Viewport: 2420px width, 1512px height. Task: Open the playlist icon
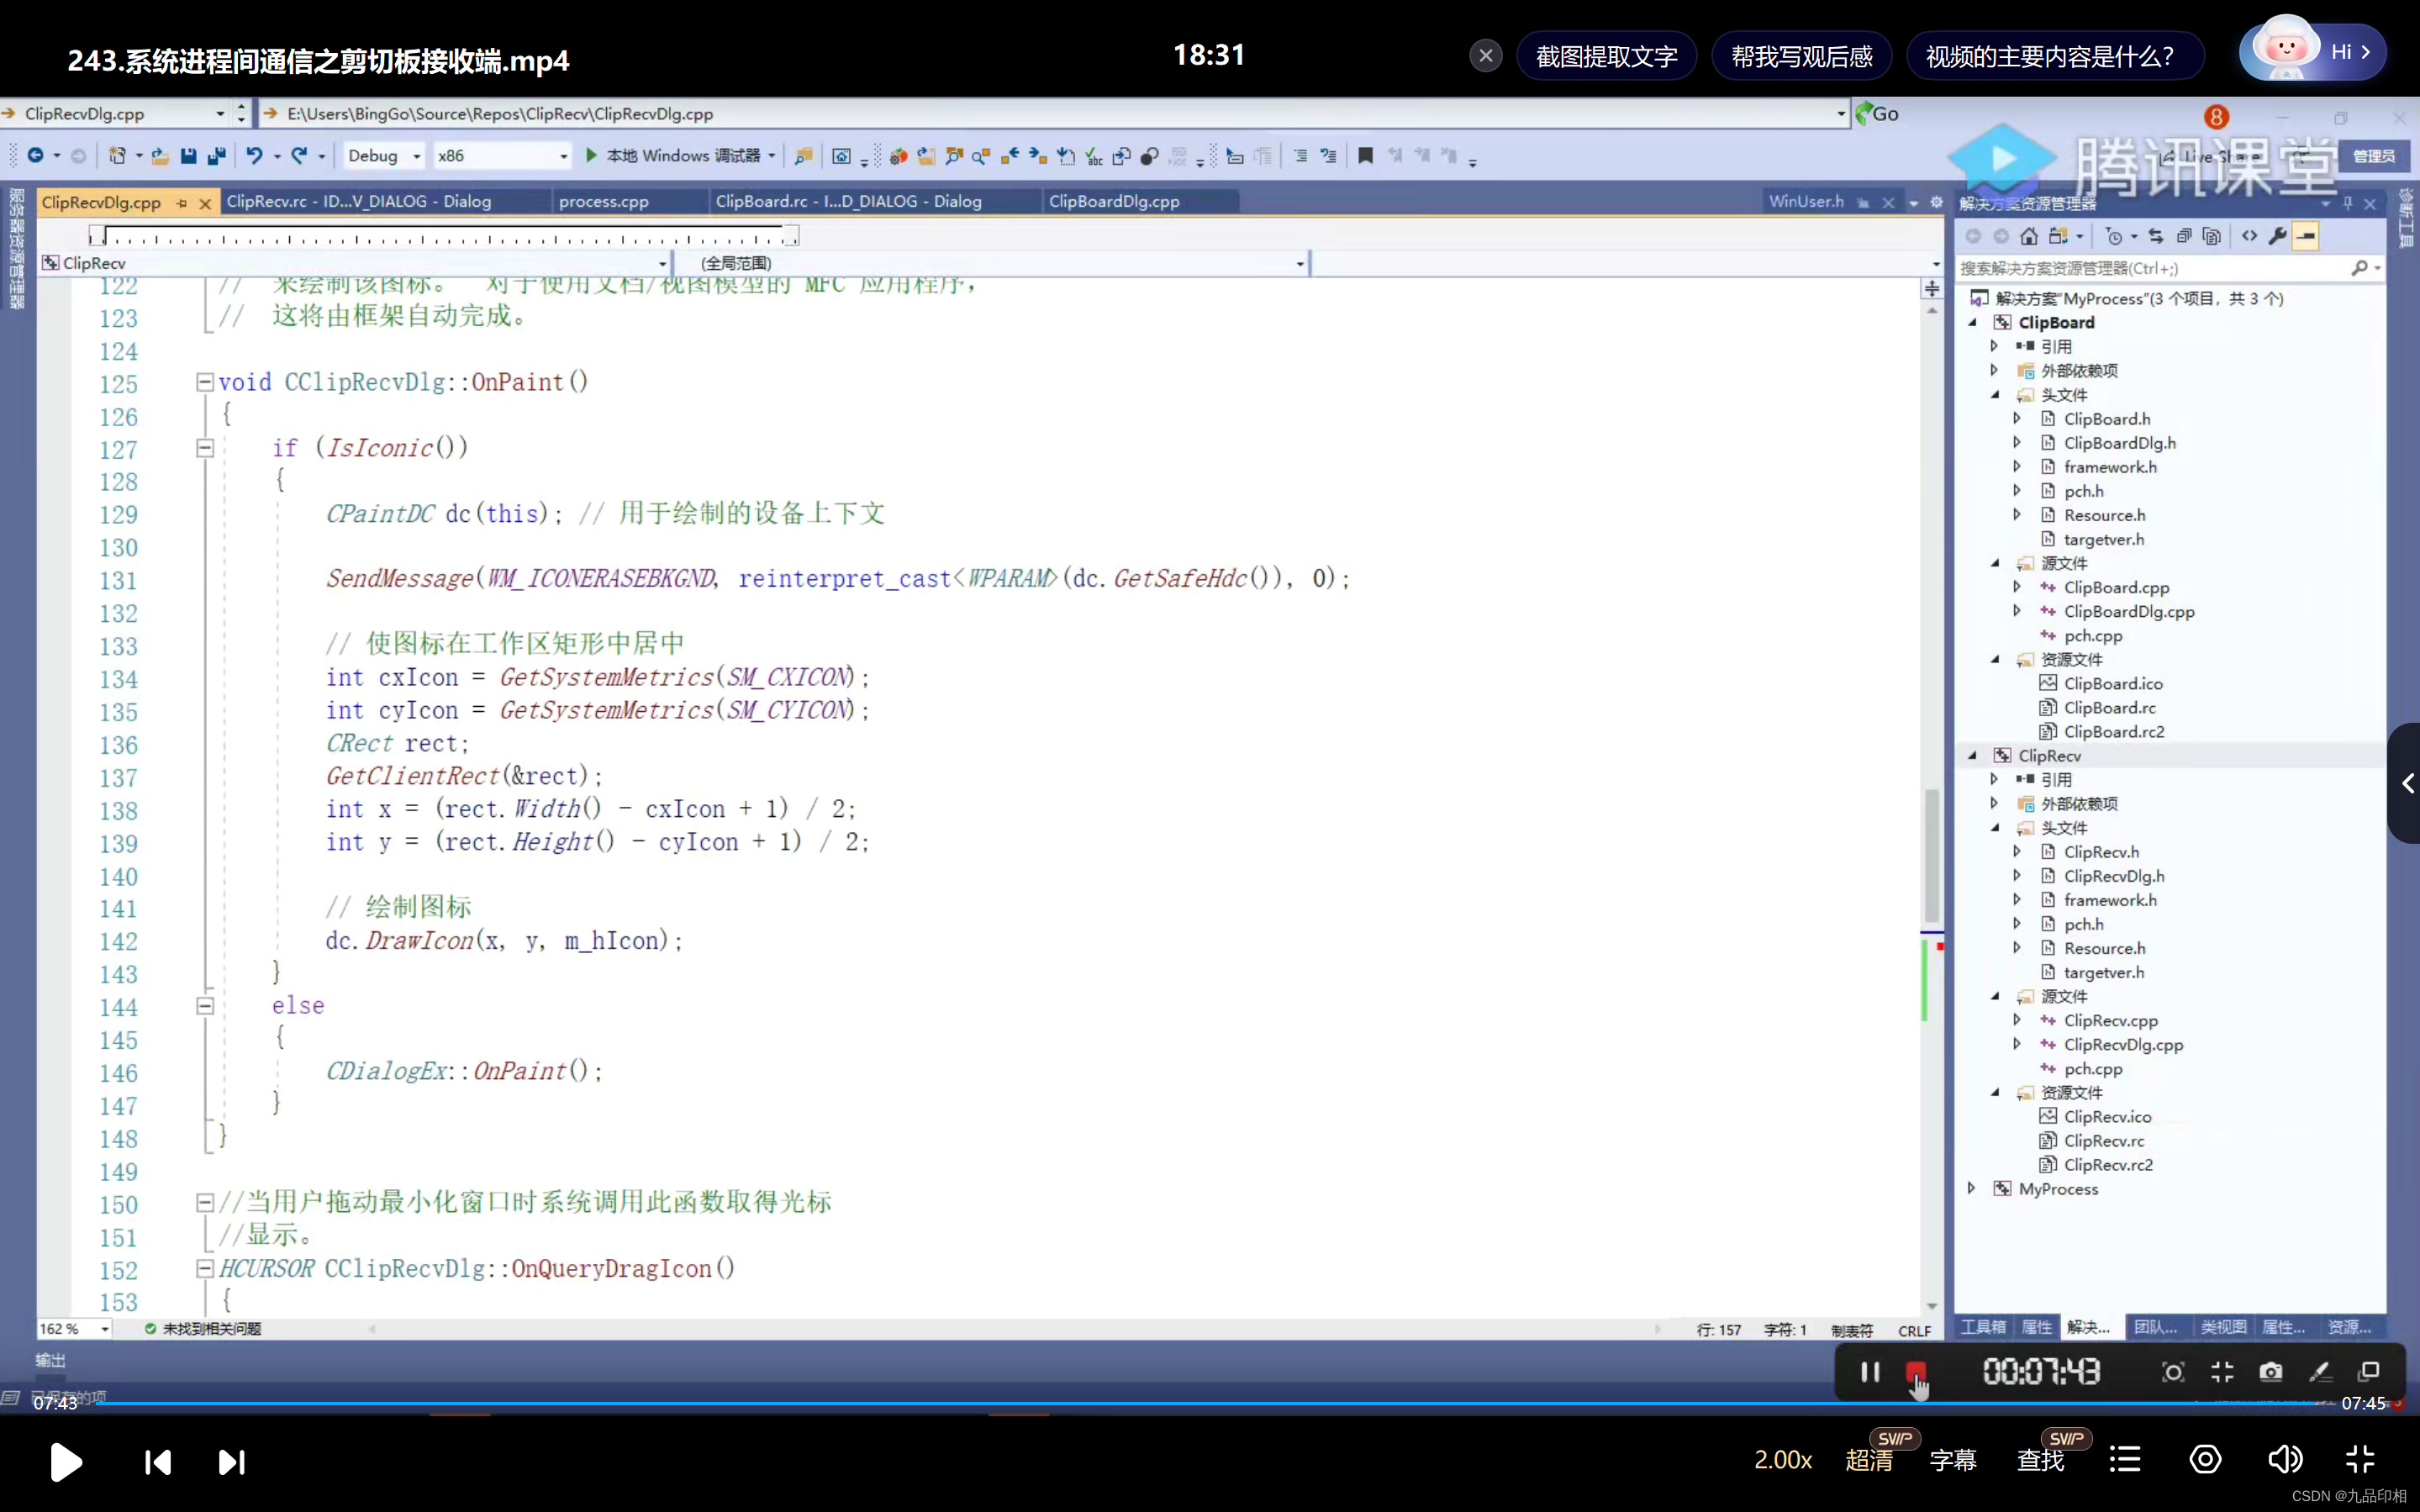tap(2125, 1459)
